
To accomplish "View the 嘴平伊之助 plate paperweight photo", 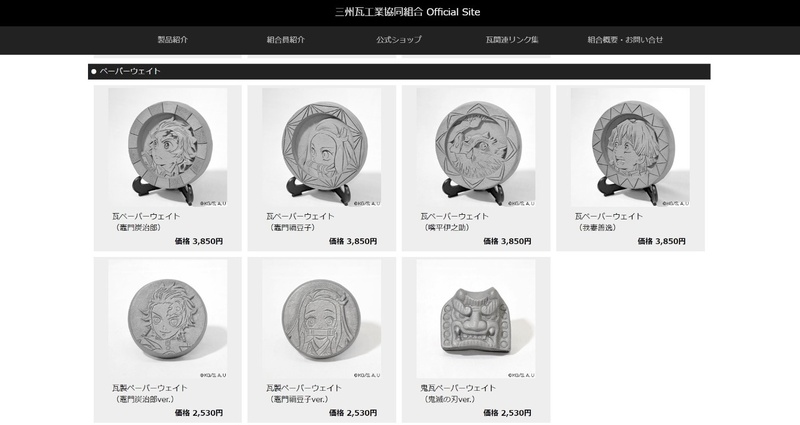I will coord(476,147).
